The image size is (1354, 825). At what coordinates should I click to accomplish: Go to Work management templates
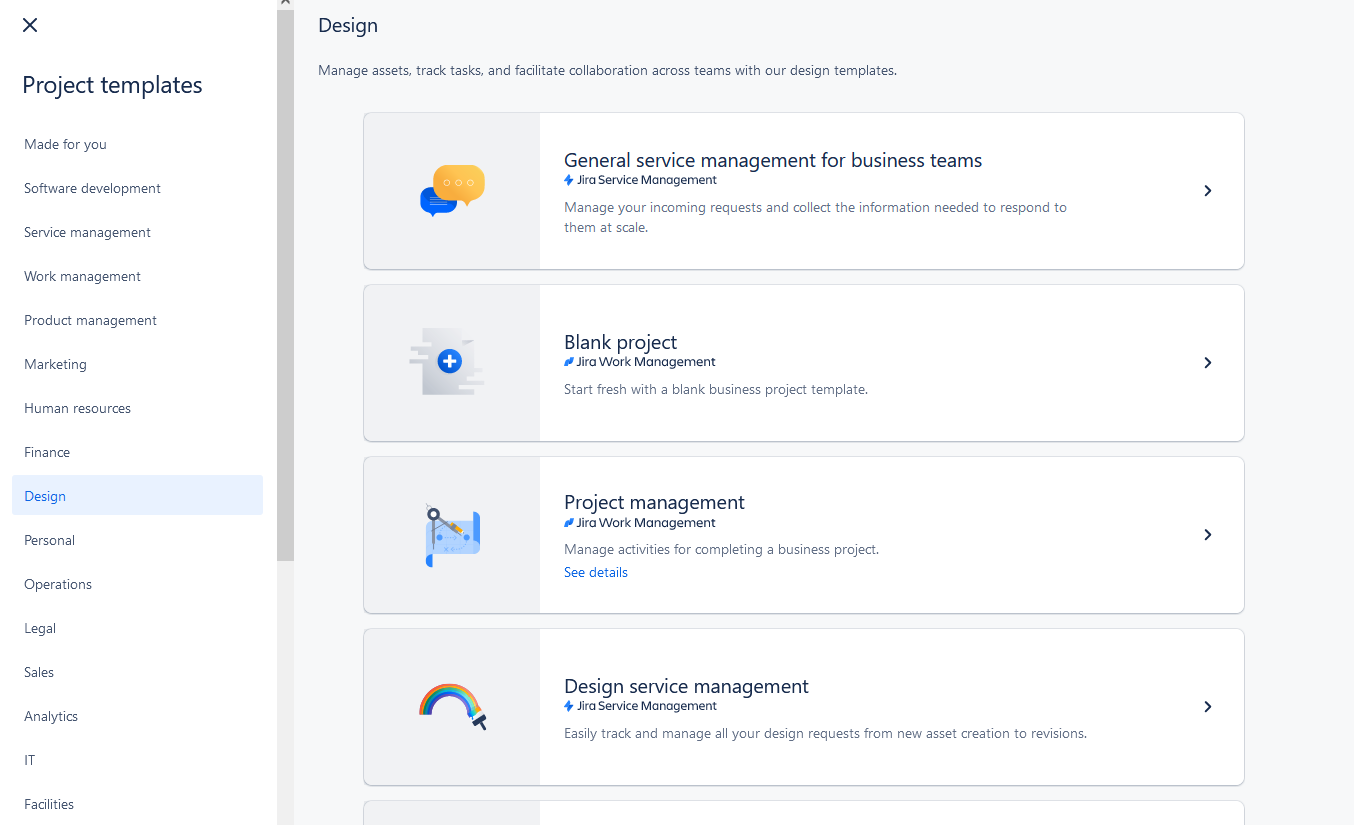[137, 276]
